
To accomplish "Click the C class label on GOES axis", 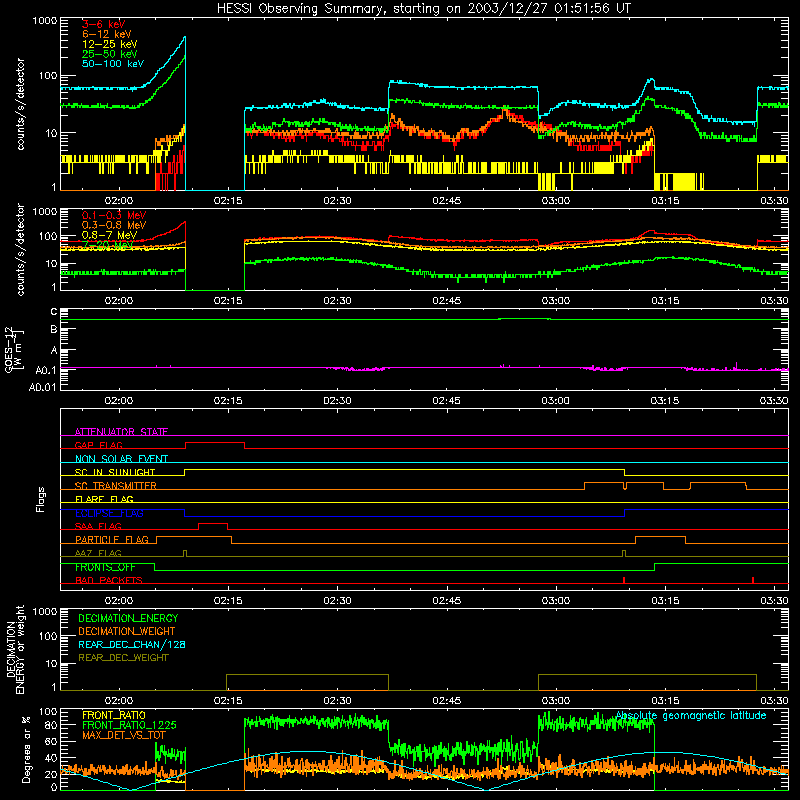I will 54,311.
